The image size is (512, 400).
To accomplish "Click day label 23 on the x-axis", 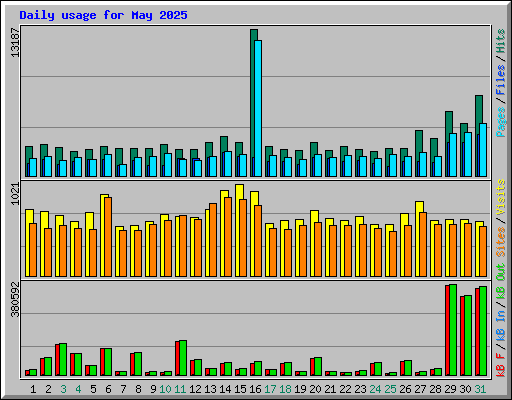I will tap(360, 389).
